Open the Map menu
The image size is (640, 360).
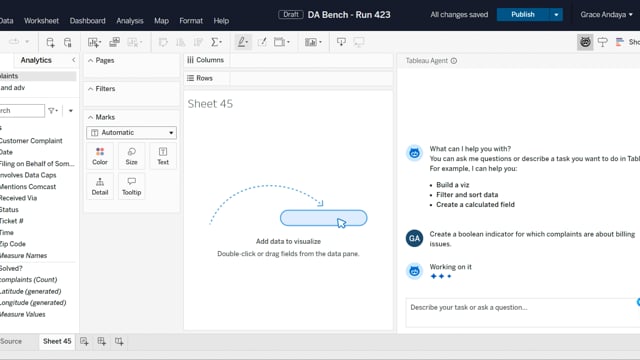click(161, 21)
